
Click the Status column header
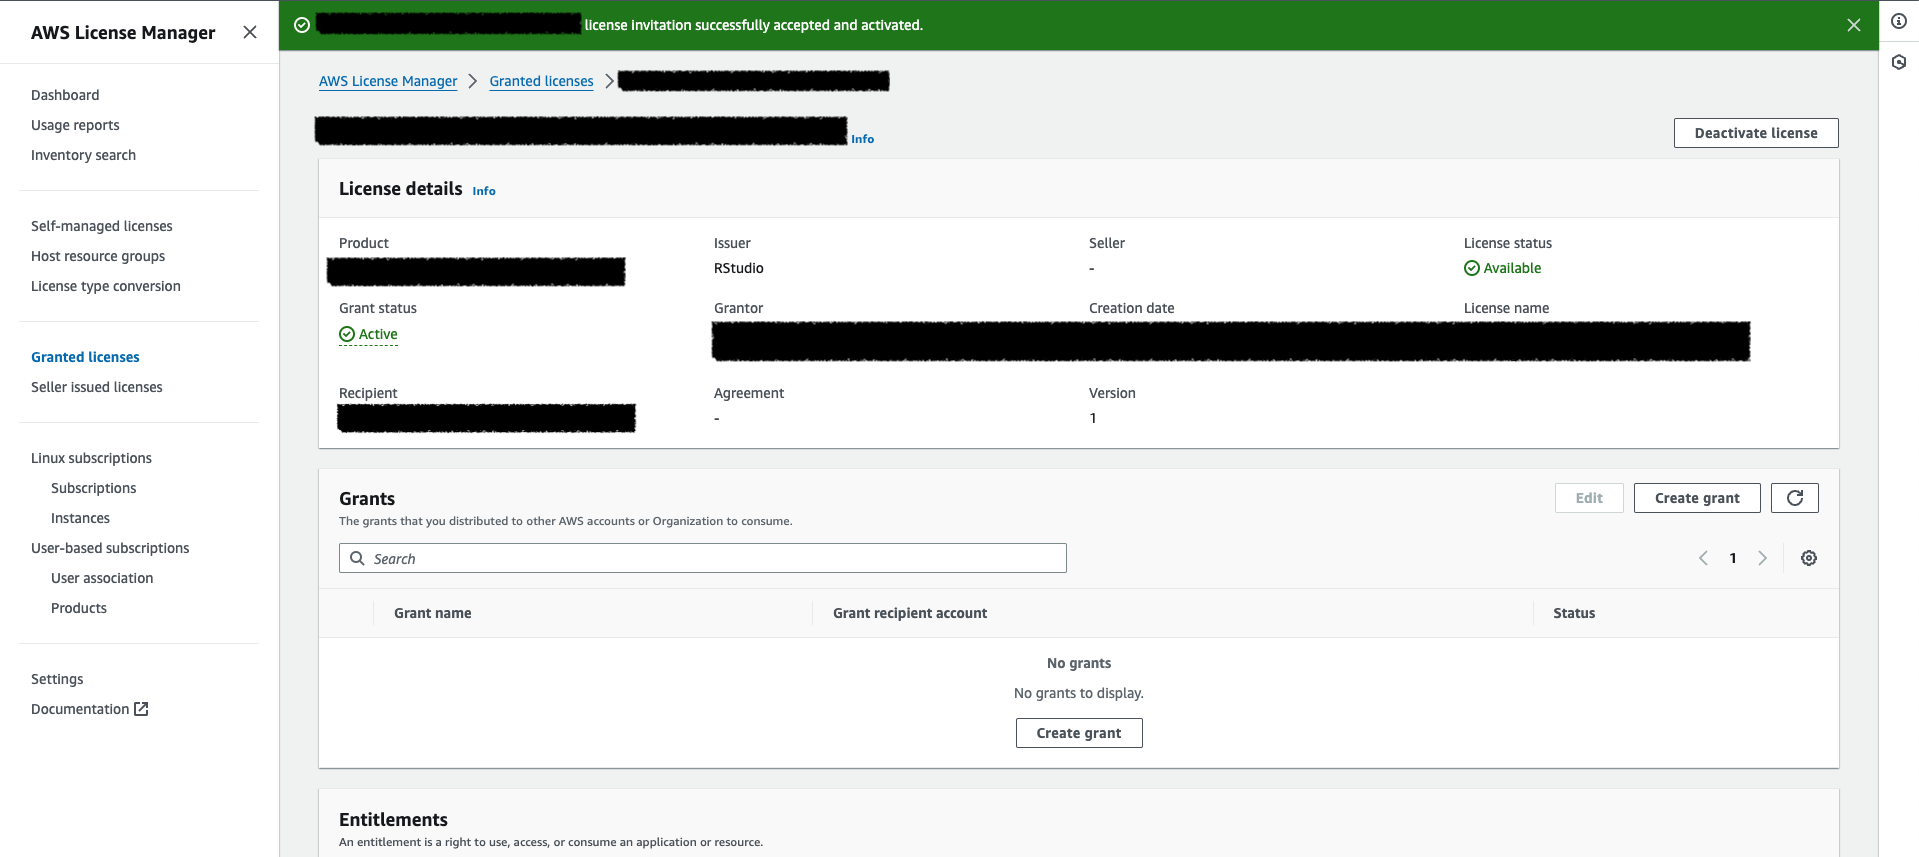(x=1574, y=613)
